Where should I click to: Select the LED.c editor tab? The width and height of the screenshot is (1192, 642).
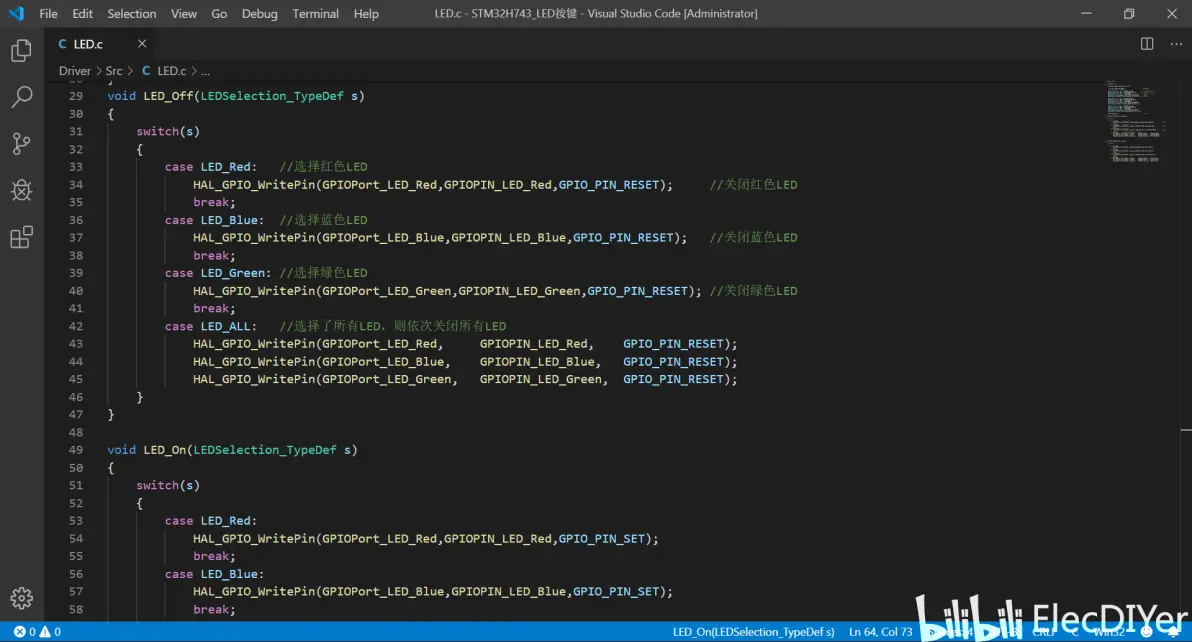pos(88,44)
